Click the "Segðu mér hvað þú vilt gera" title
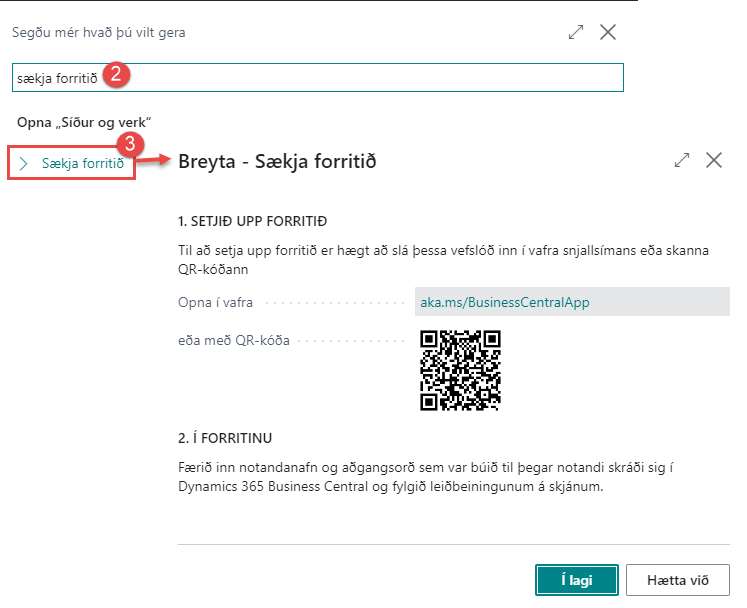 tap(98, 32)
